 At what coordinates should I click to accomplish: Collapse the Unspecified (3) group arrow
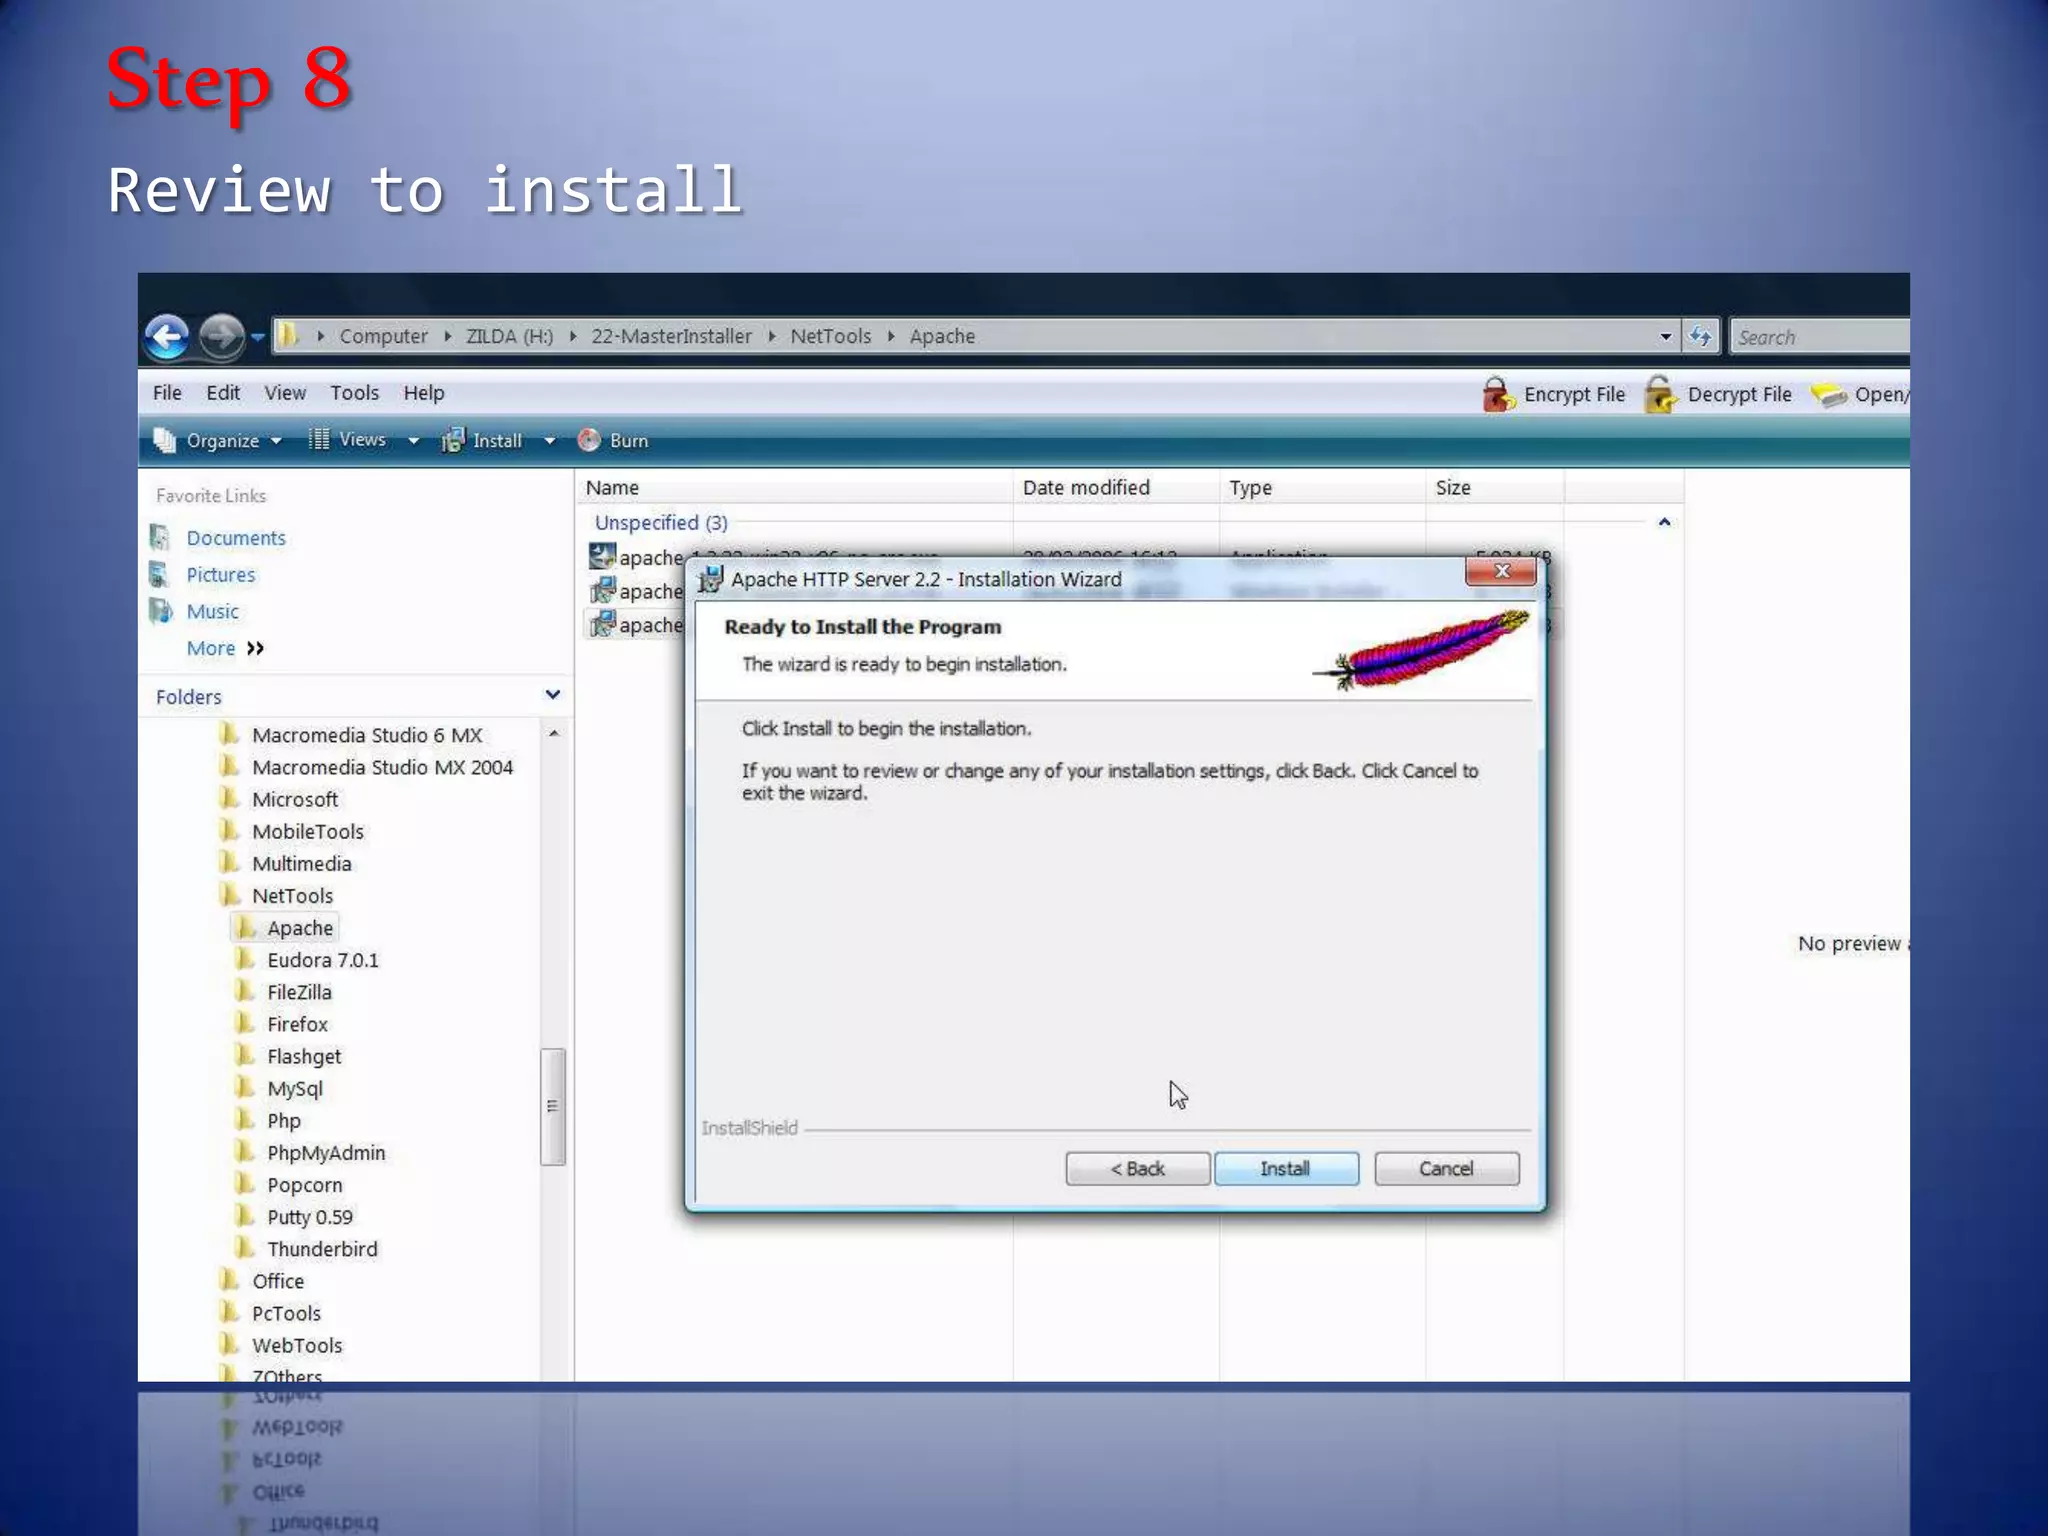click(1664, 523)
